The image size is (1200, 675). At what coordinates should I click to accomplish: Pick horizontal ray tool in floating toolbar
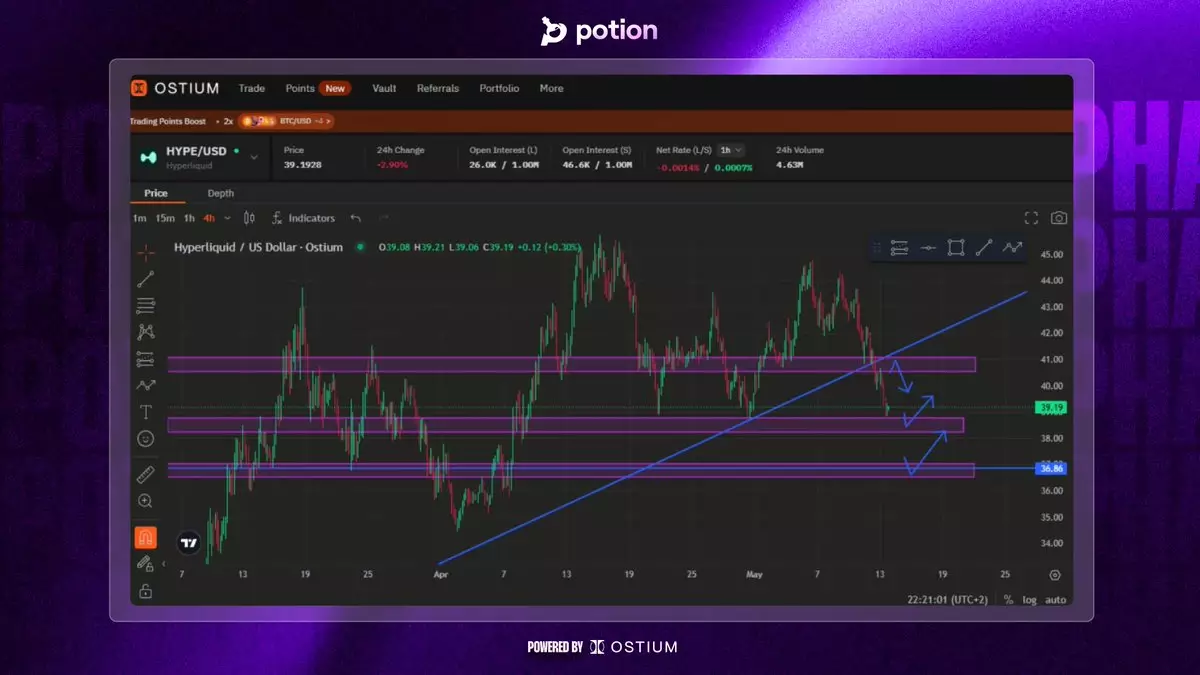pyautogui.click(x=899, y=248)
